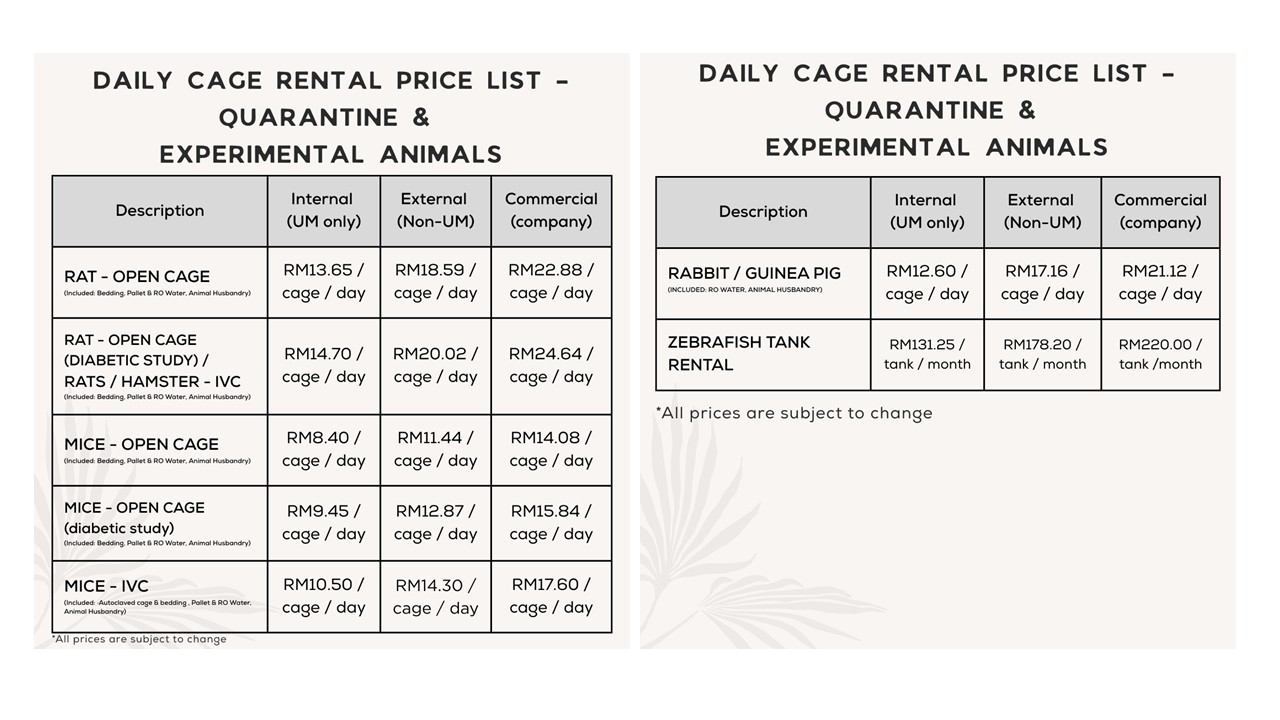The width and height of the screenshot is (1280, 720).
Task: Click the RM17.16 external rabbit price
Action: (x=1042, y=283)
